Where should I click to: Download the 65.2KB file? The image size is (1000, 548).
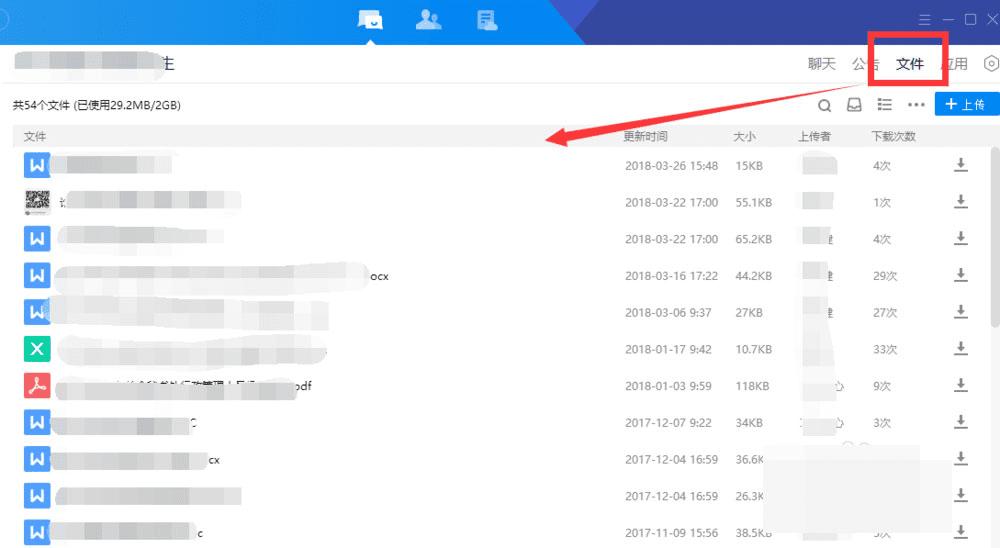pos(960,239)
